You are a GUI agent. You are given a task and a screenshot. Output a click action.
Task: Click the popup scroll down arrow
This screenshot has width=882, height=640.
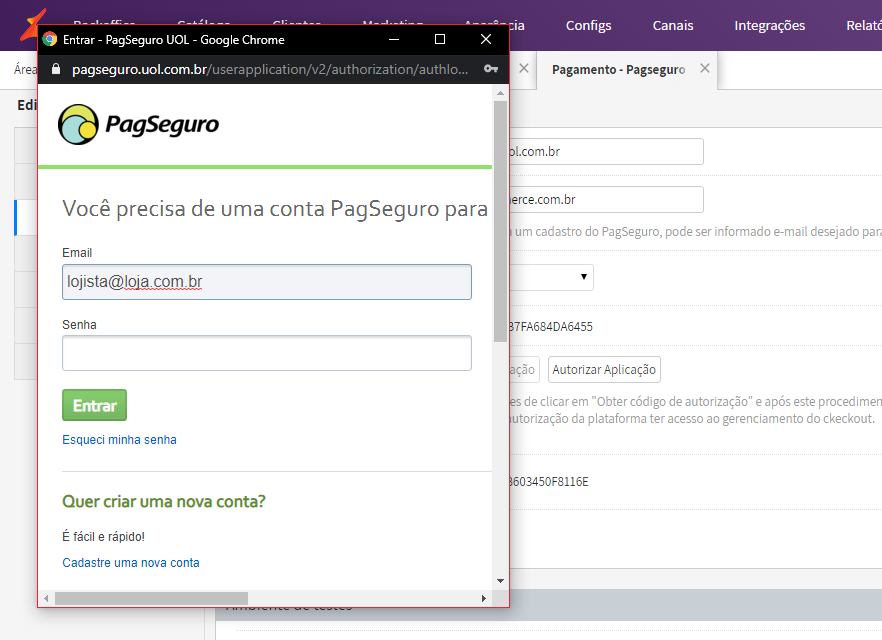click(x=501, y=581)
